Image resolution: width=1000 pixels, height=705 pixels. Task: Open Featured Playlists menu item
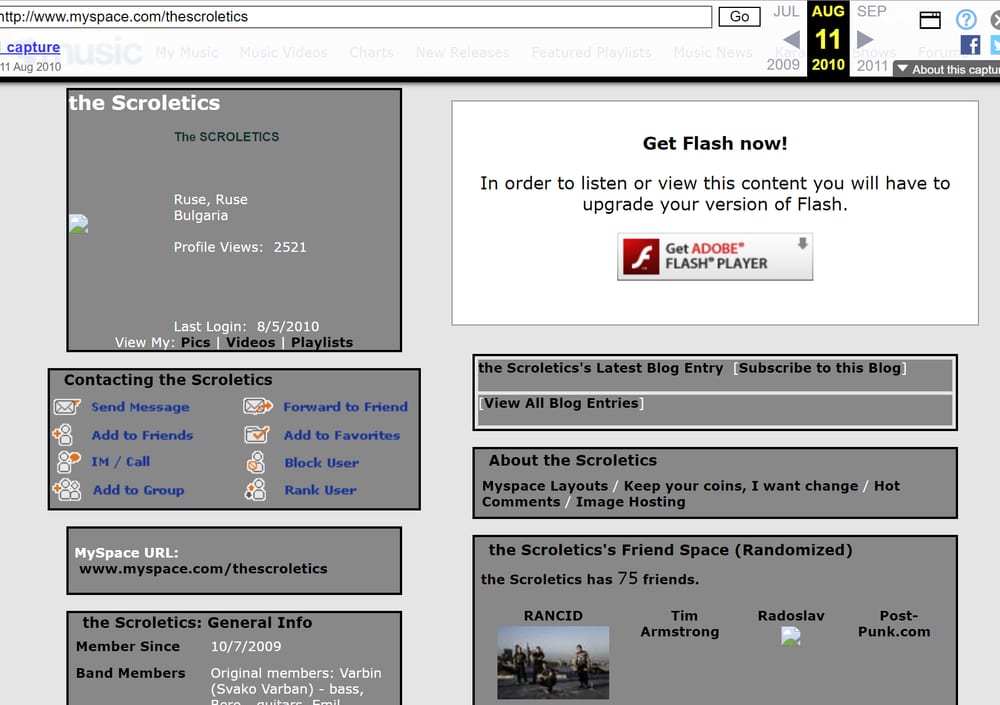(x=591, y=52)
